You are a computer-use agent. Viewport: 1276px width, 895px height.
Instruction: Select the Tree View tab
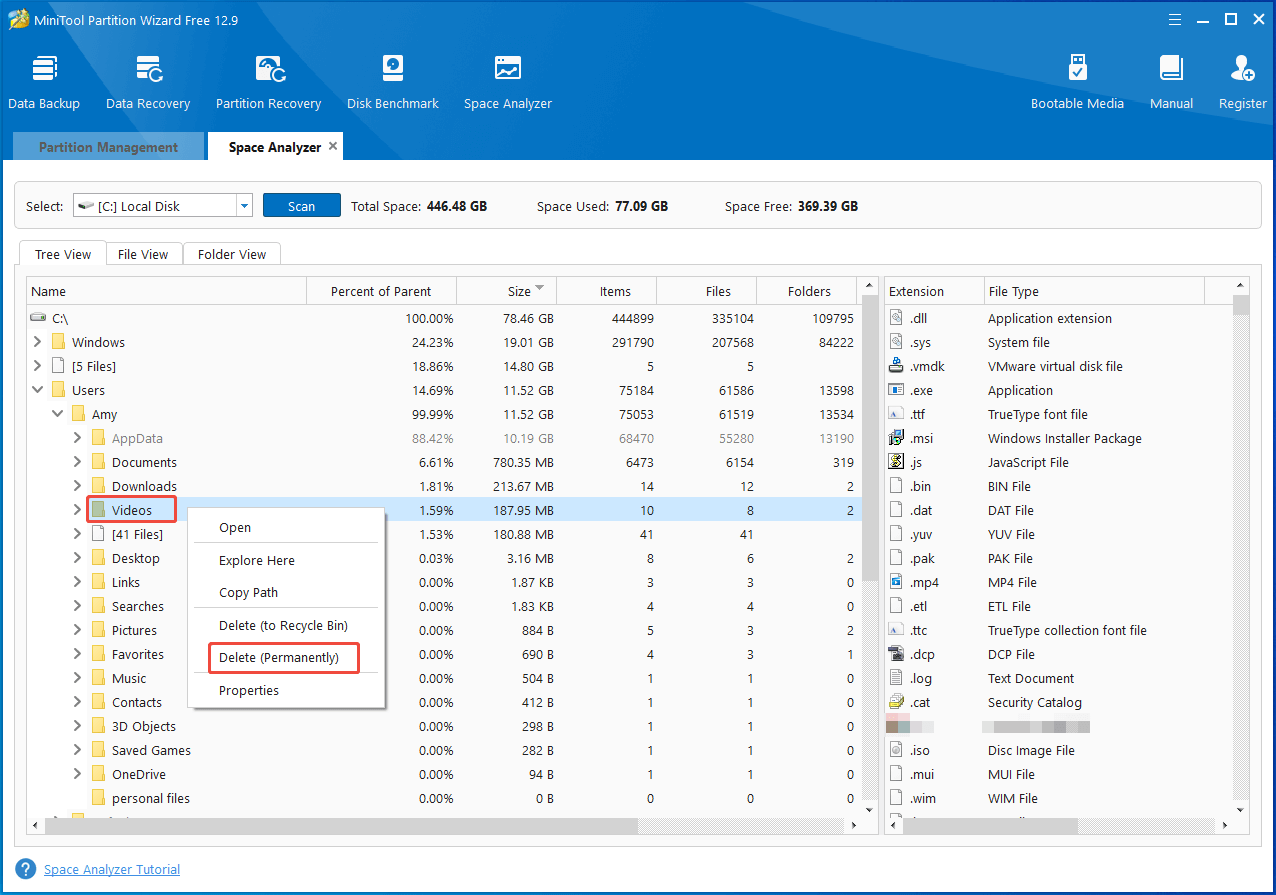63,254
